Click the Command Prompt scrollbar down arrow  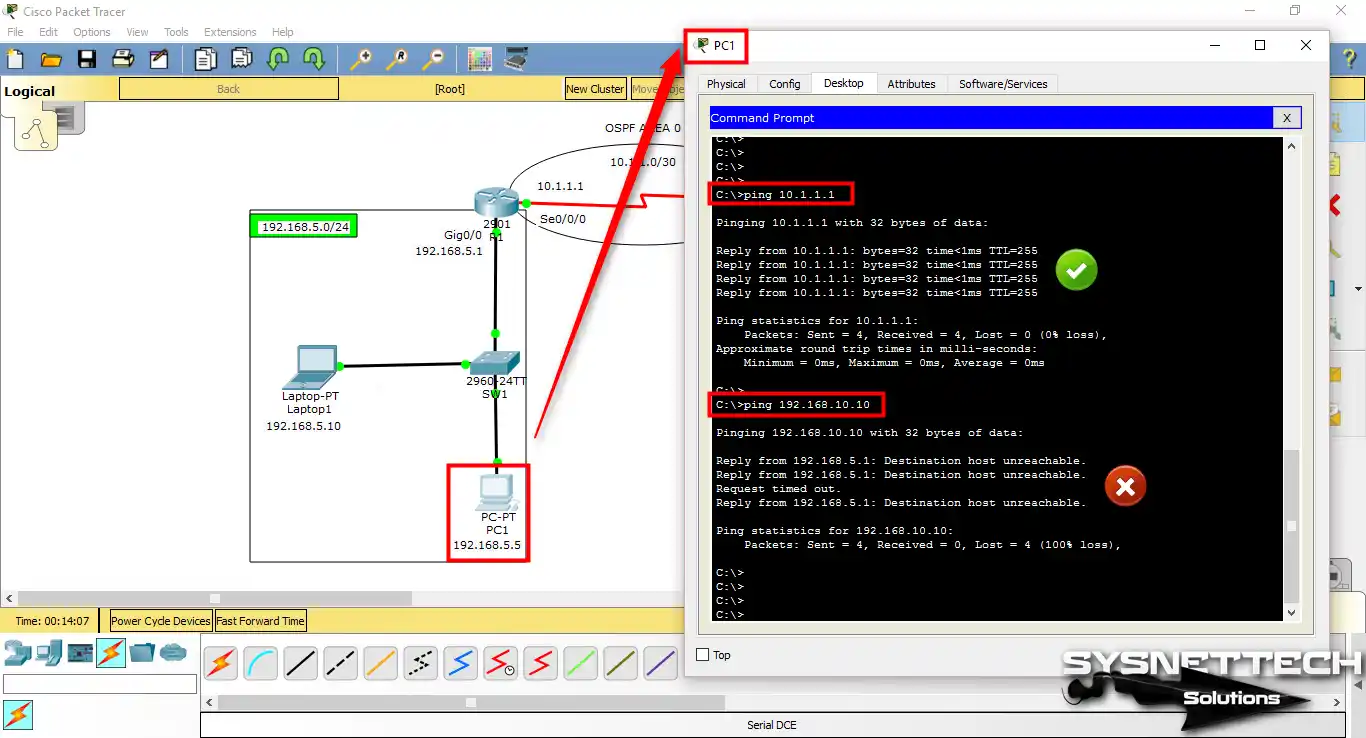point(1291,613)
